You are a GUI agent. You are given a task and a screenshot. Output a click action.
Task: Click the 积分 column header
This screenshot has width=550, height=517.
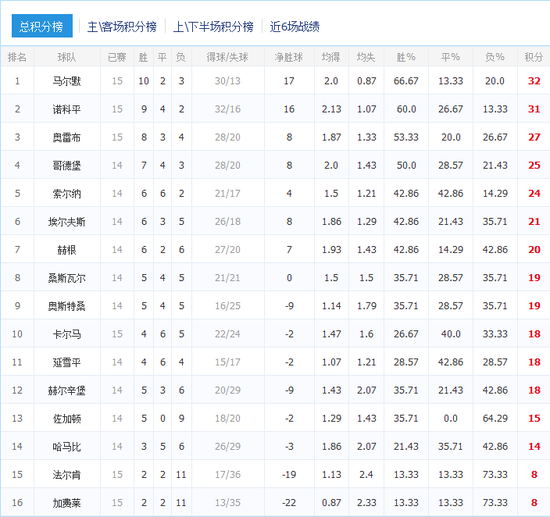click(534, 57)
